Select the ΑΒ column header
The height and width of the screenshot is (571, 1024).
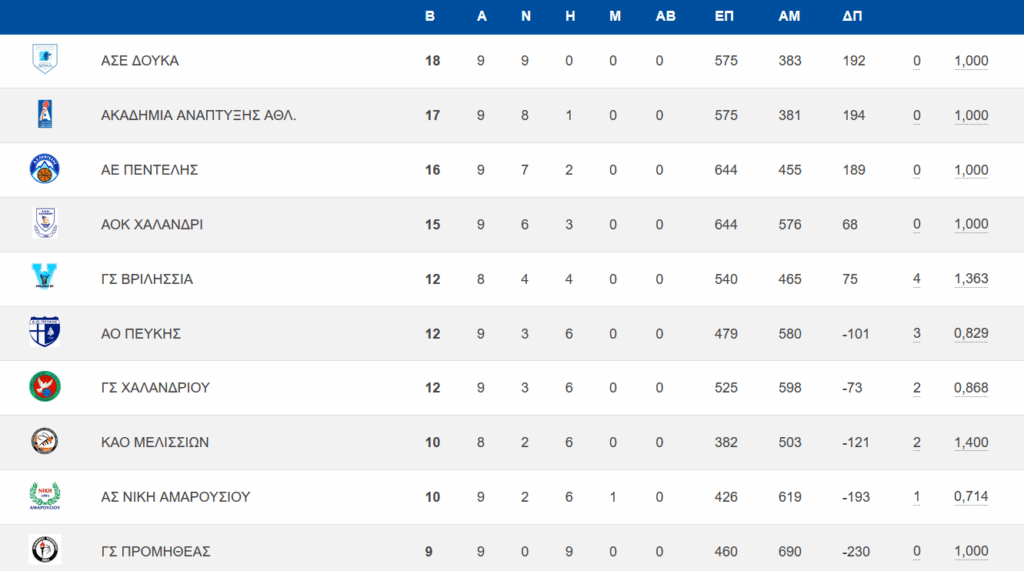pyautogui.click(x=665, y=16)
